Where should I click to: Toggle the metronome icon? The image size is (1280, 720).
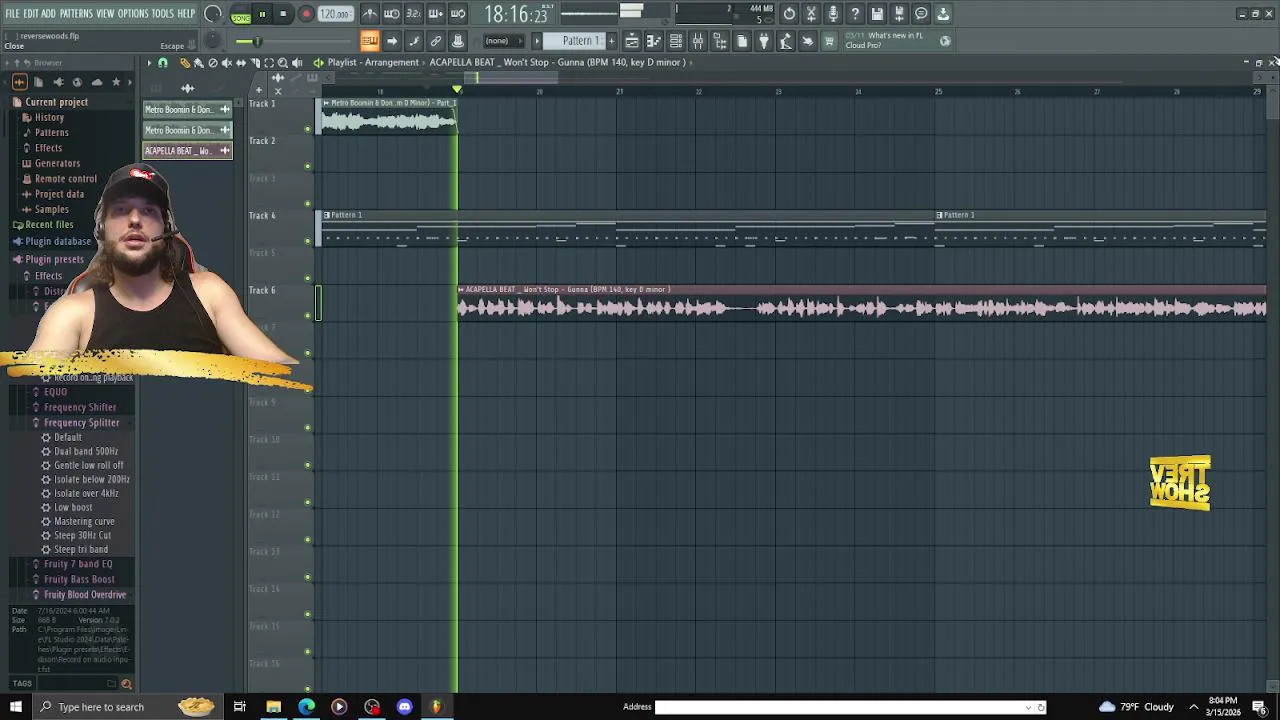click(370, 14)
